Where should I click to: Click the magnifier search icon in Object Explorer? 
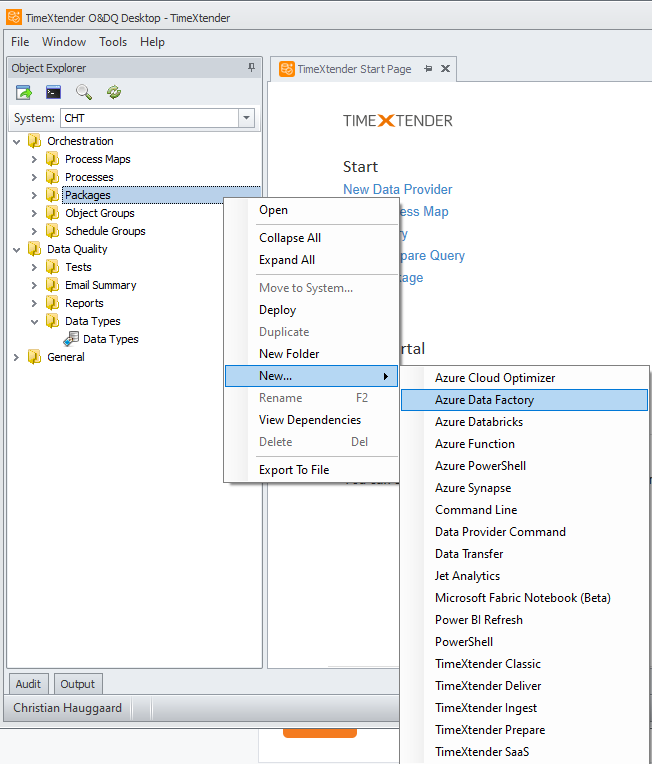84,92
